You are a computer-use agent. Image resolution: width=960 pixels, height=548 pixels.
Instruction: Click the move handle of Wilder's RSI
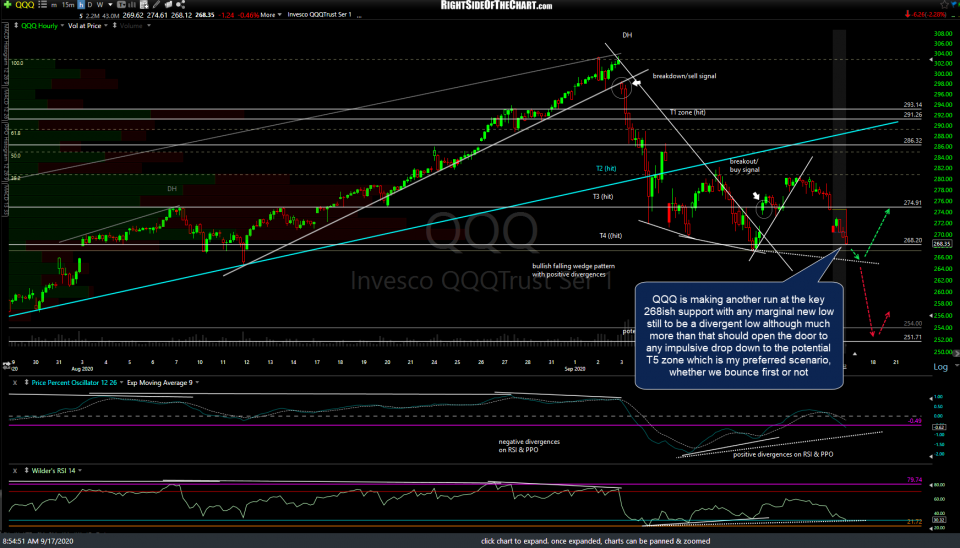(26, 471)
